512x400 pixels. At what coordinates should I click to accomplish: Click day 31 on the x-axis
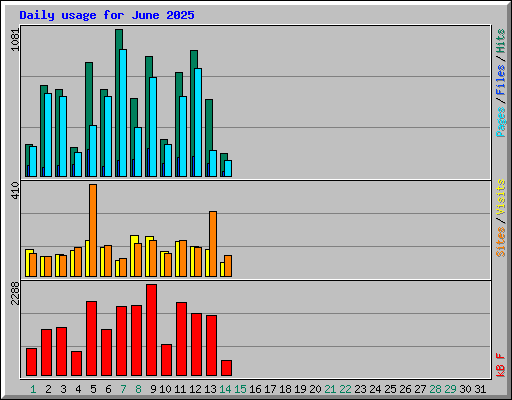point(480,389)
